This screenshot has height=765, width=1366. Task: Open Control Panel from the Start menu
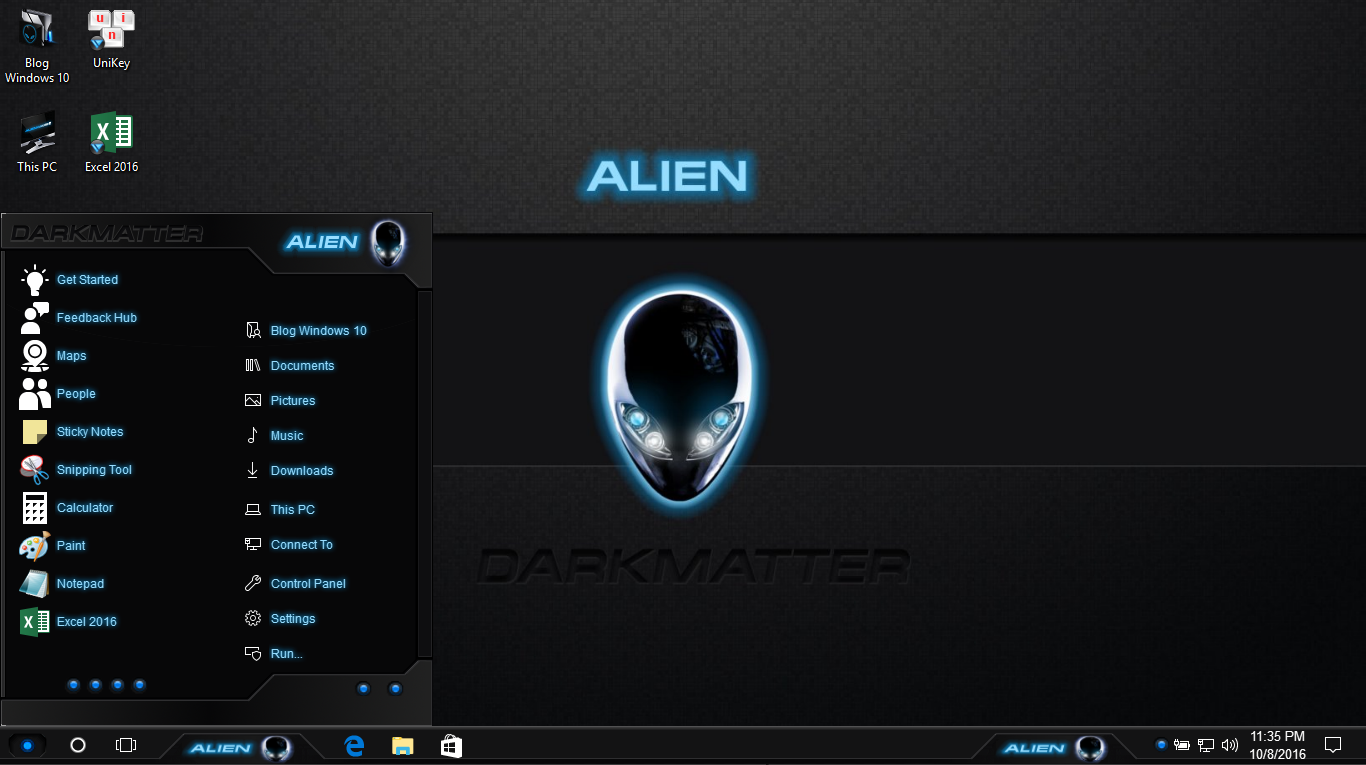295,584
